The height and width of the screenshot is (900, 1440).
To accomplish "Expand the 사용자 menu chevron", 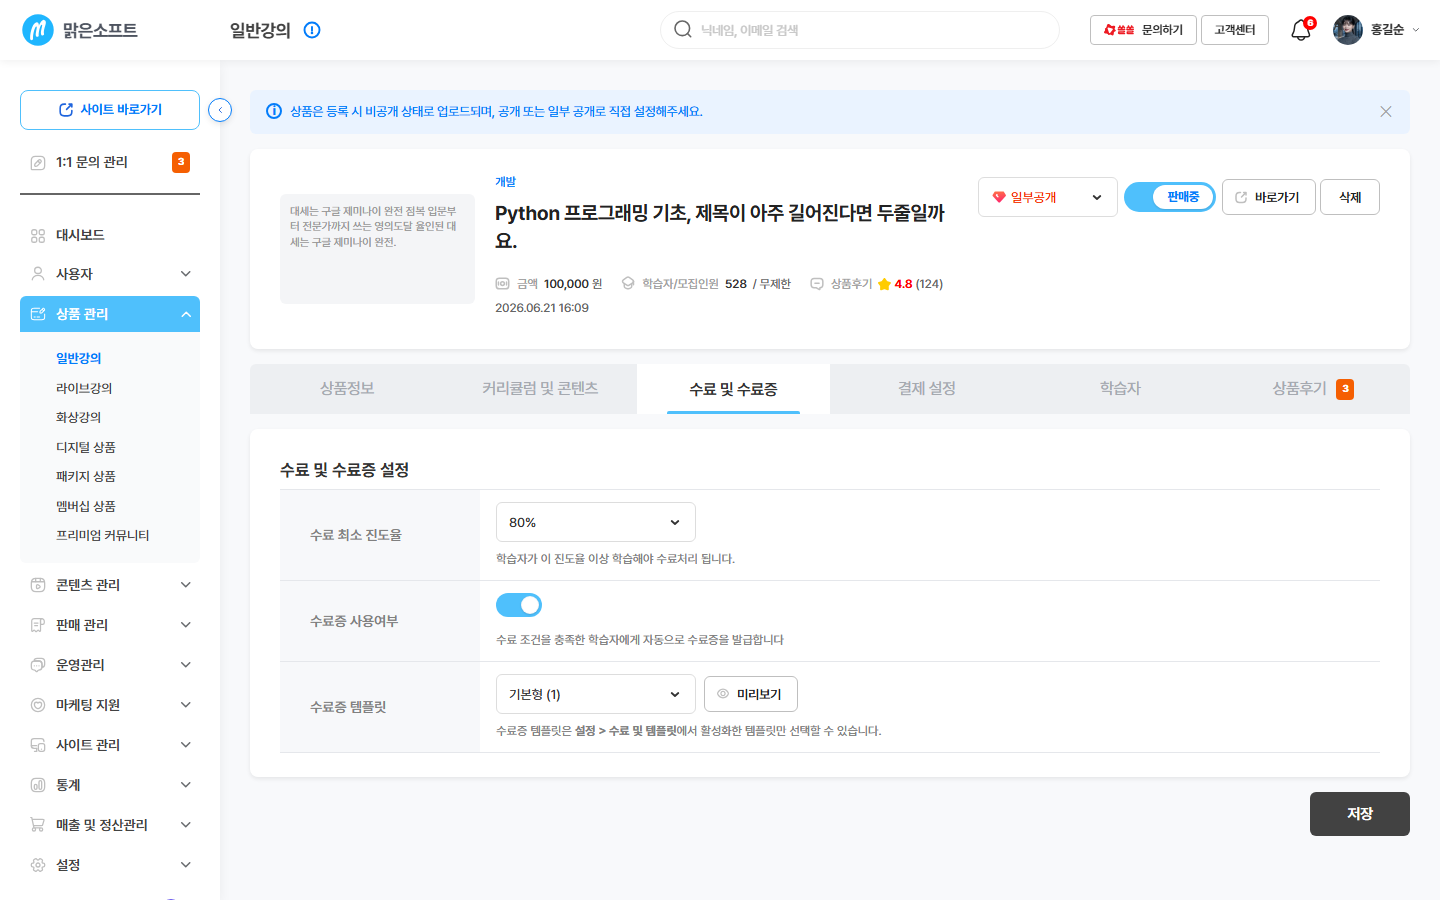I will [x=186, y=274].
